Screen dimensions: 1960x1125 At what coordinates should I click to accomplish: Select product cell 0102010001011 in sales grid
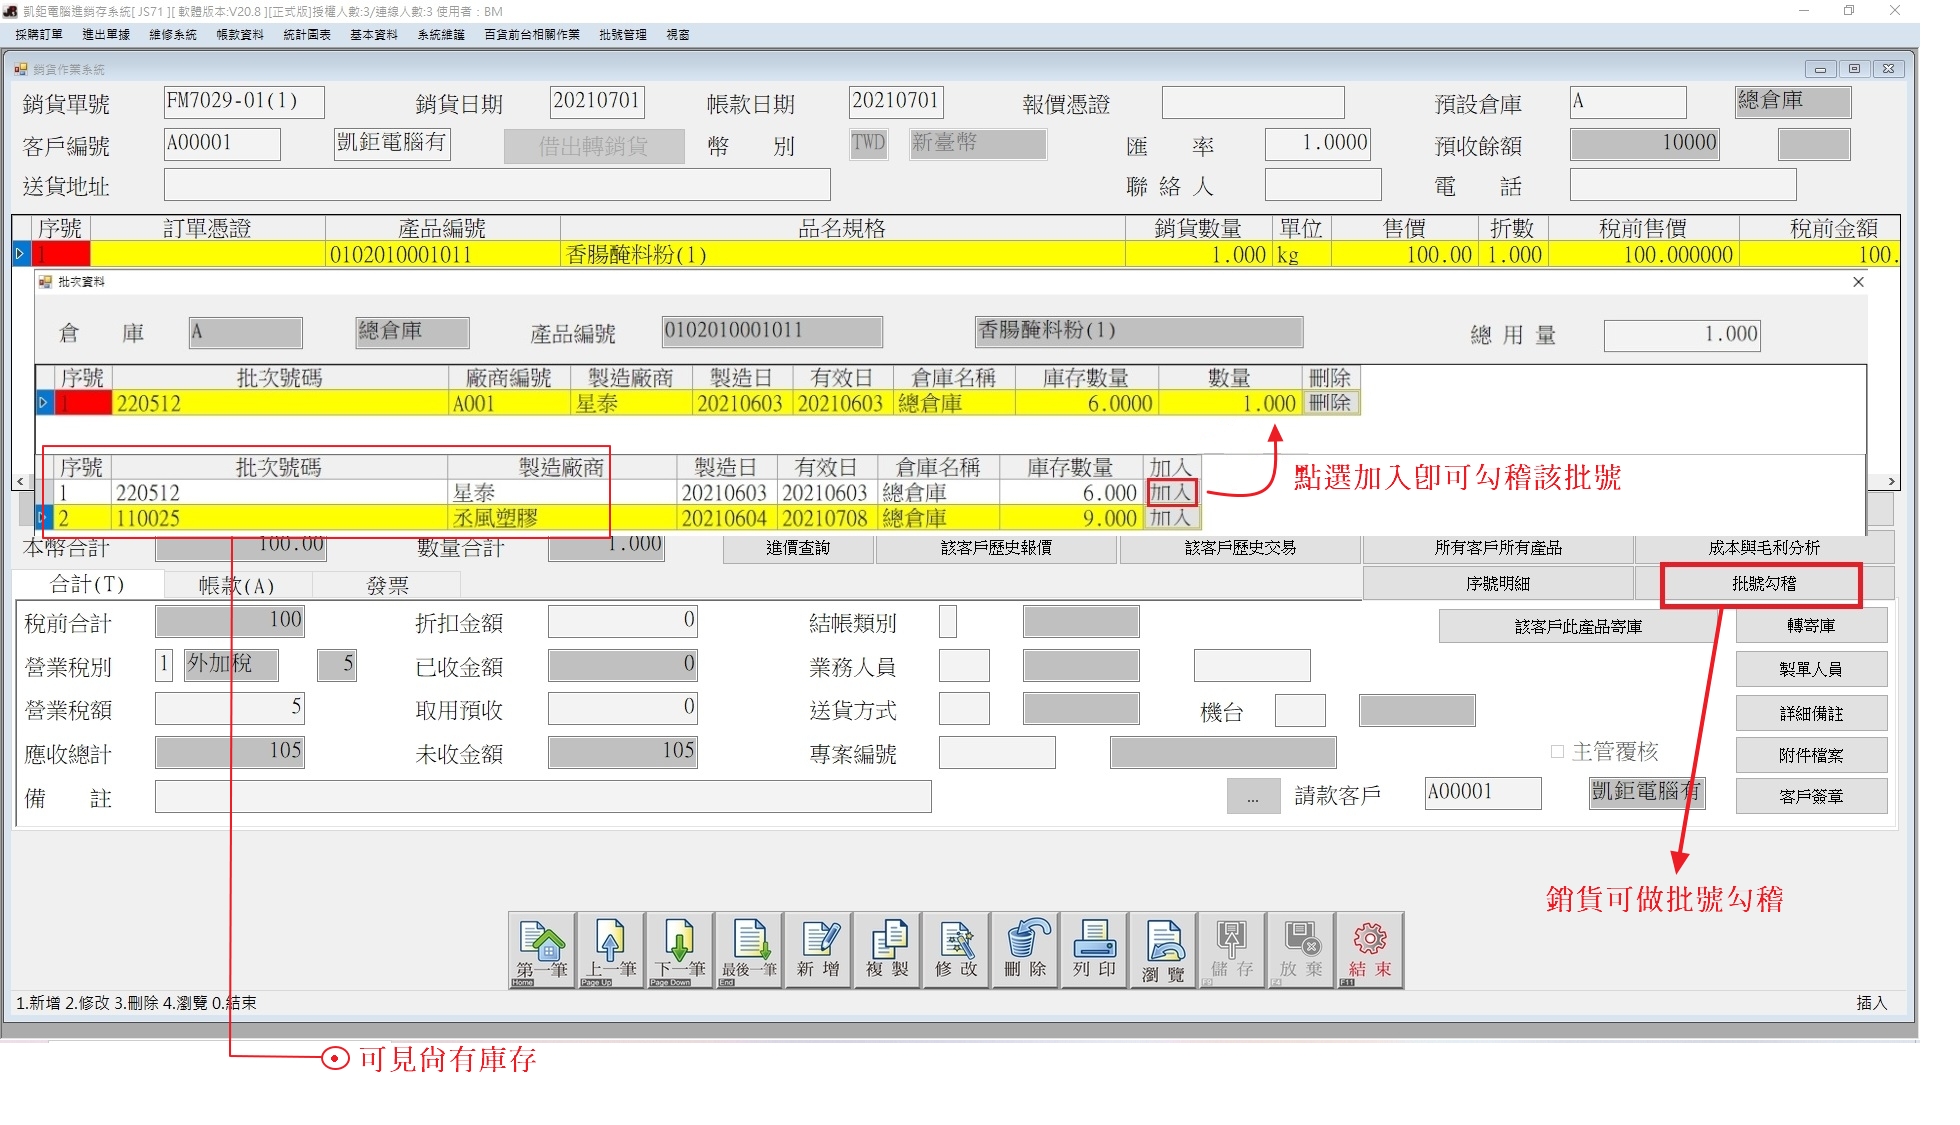click(443, 254)
